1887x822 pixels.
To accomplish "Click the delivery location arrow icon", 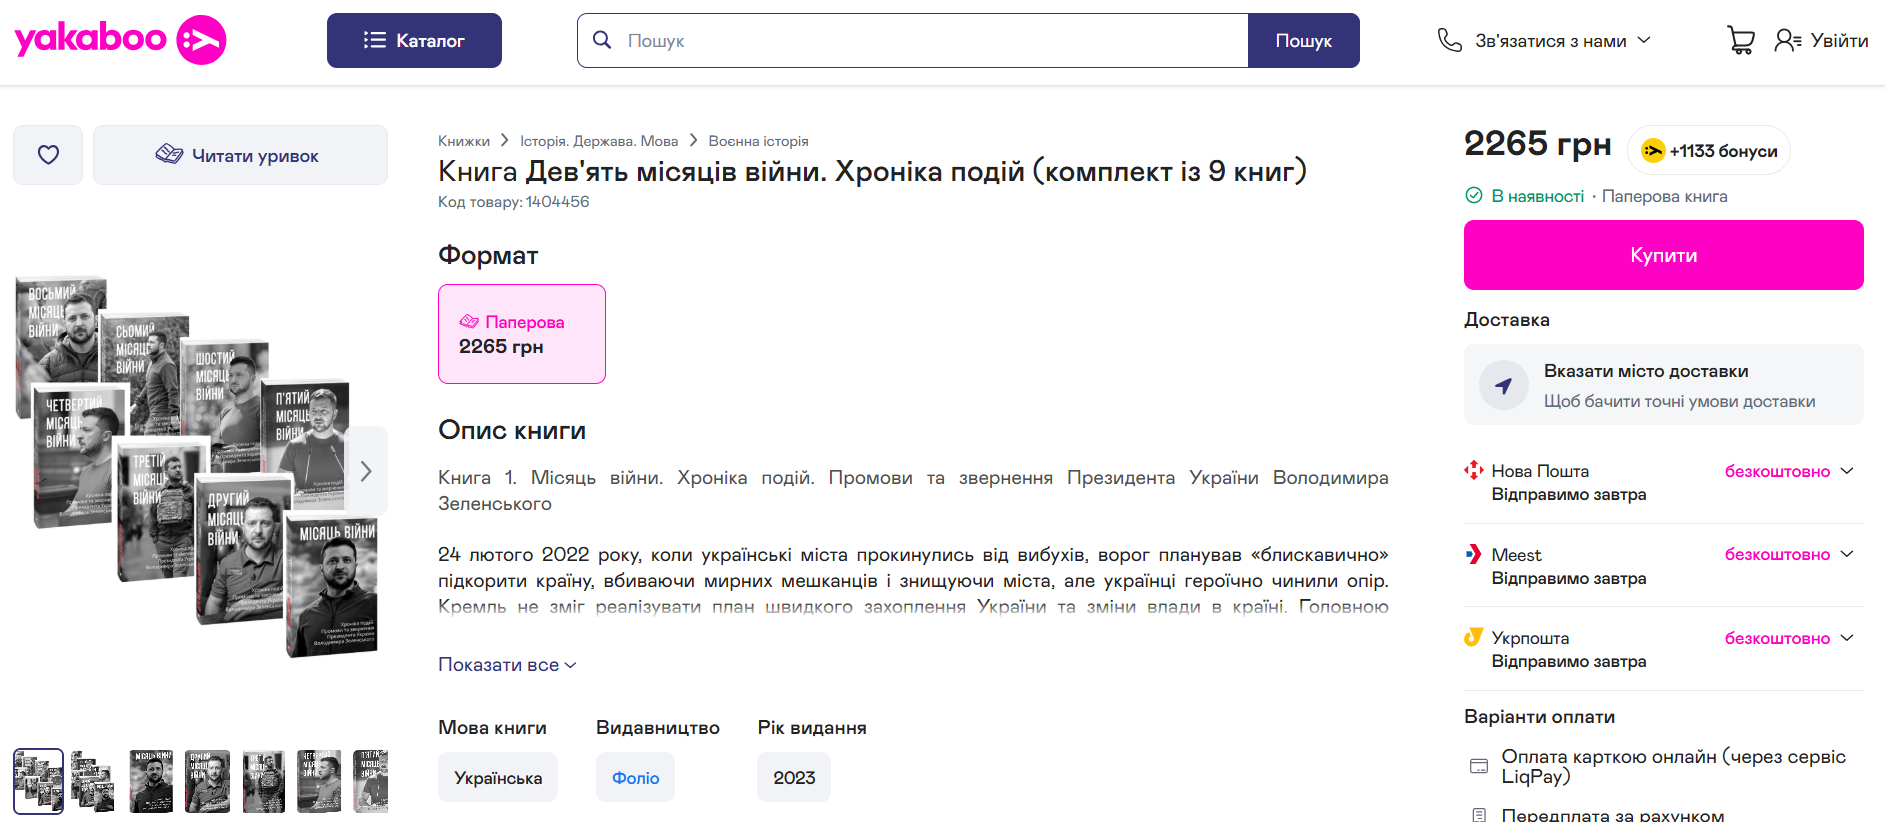I will coord(1503,385).
